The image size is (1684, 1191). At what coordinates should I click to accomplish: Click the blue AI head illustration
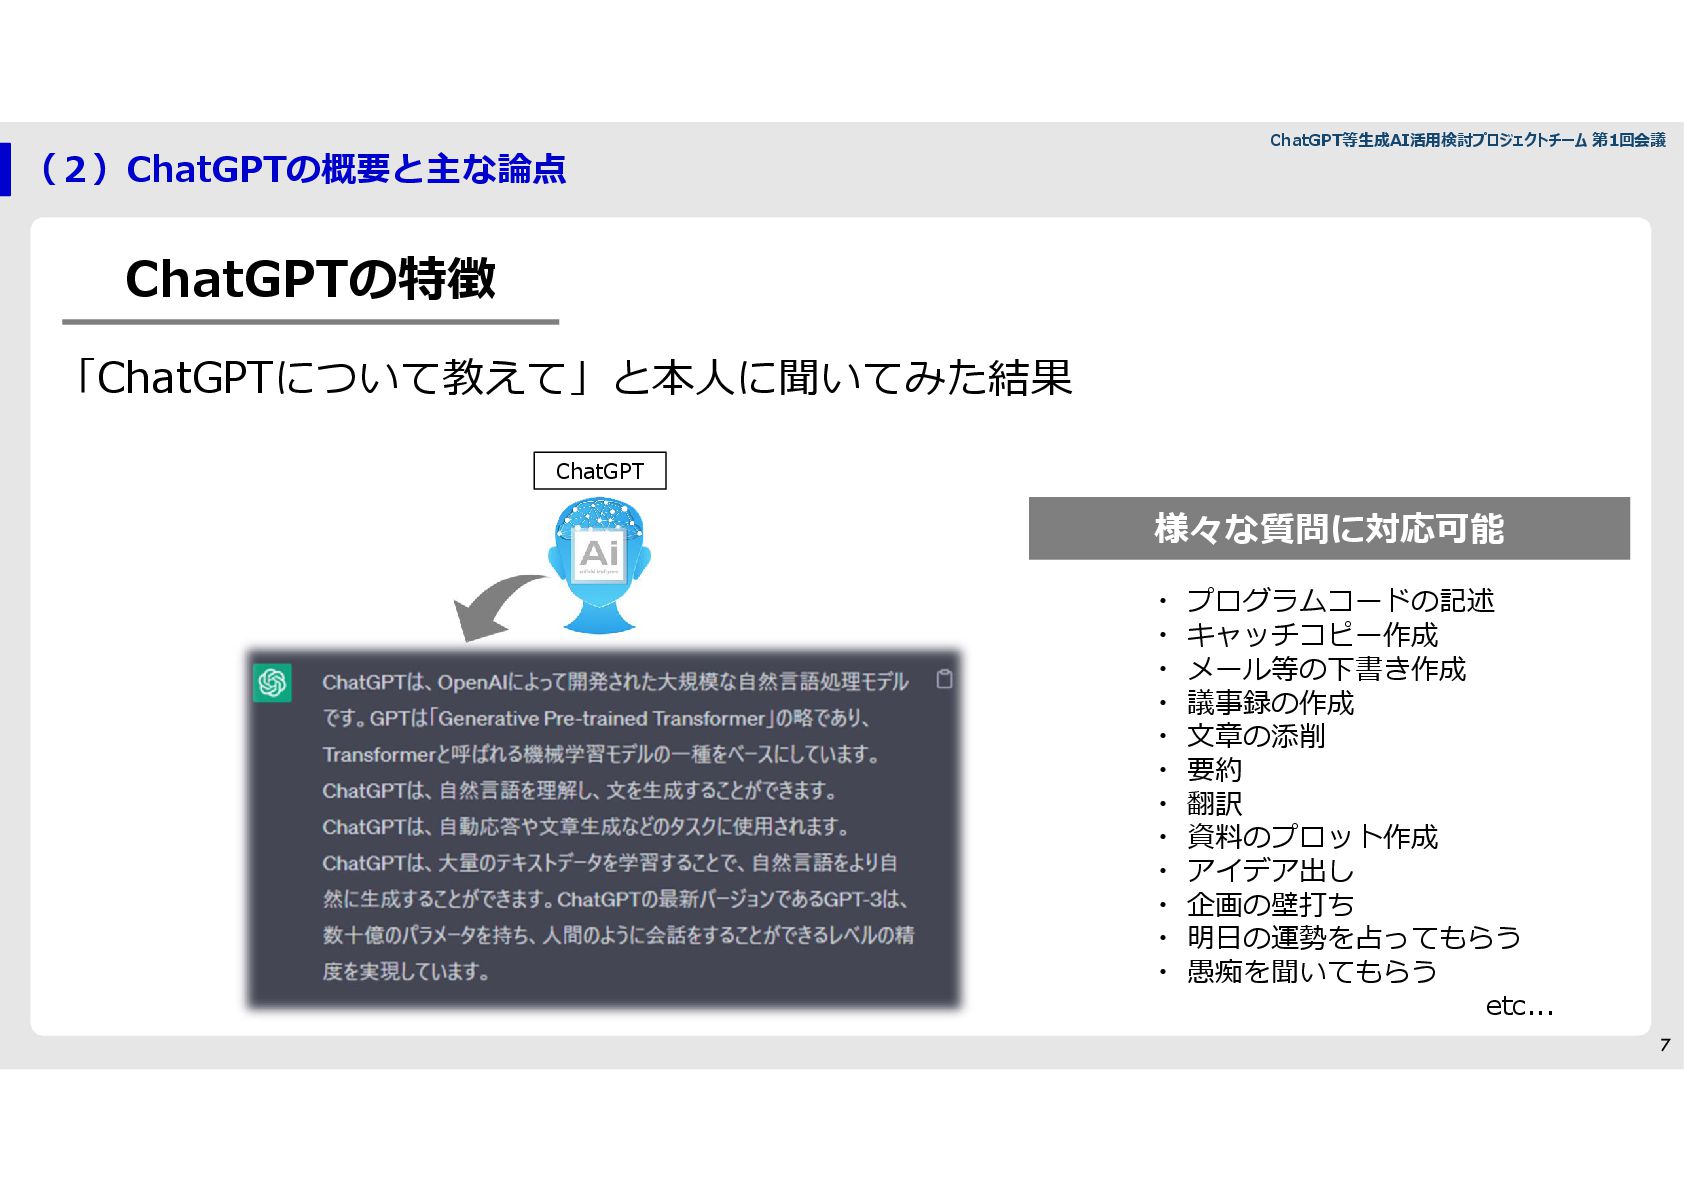coord(599,566)
